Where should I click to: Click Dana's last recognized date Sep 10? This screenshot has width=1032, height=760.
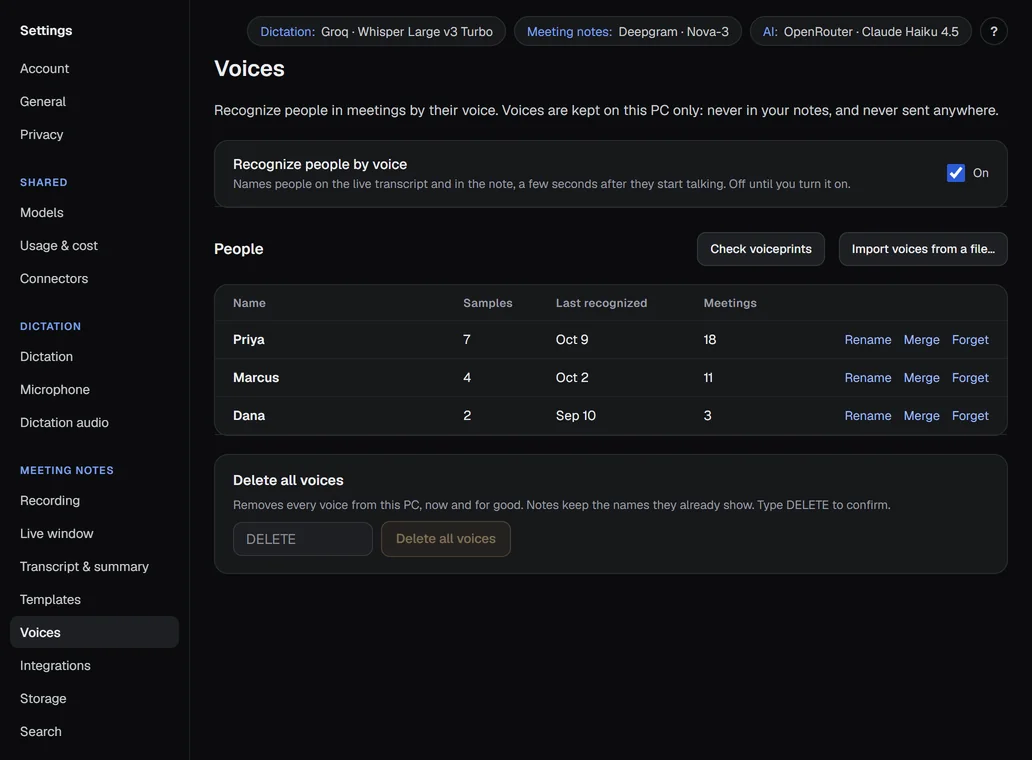tap(576, 416)
